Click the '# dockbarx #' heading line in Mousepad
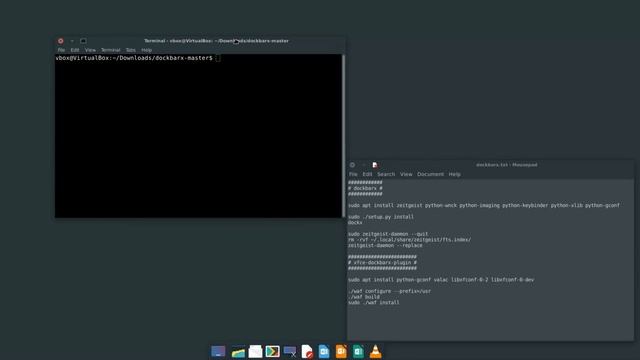The image size is (640, 360). (365, 188)
